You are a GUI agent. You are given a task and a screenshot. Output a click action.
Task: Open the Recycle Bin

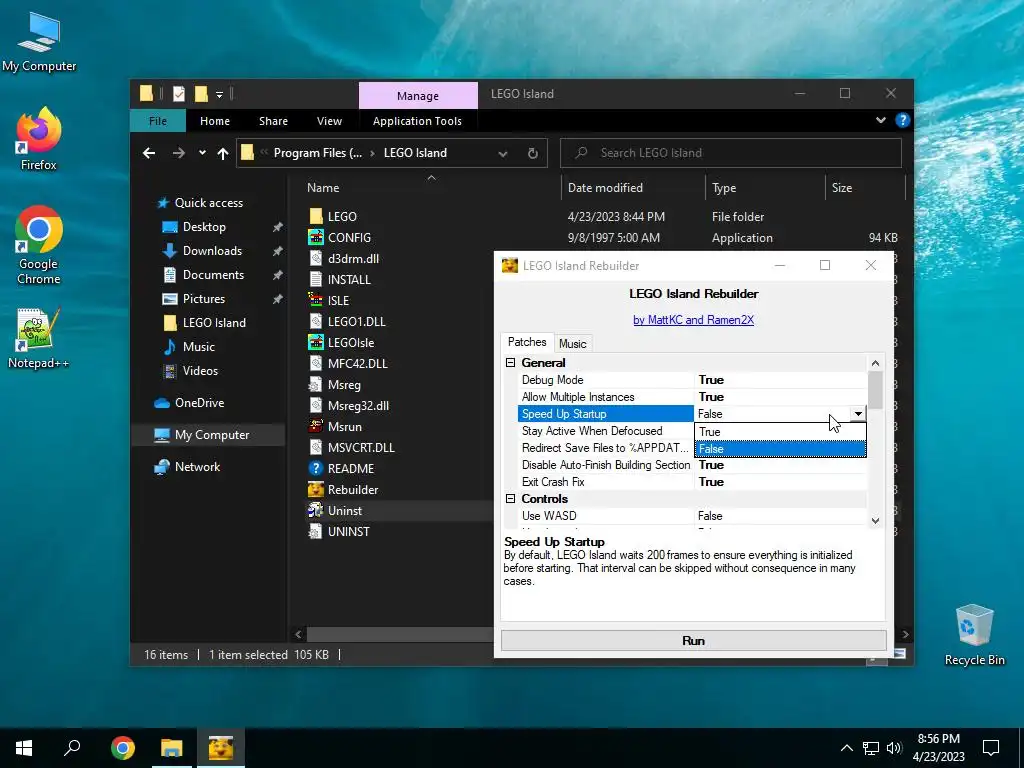pos(974,635)
